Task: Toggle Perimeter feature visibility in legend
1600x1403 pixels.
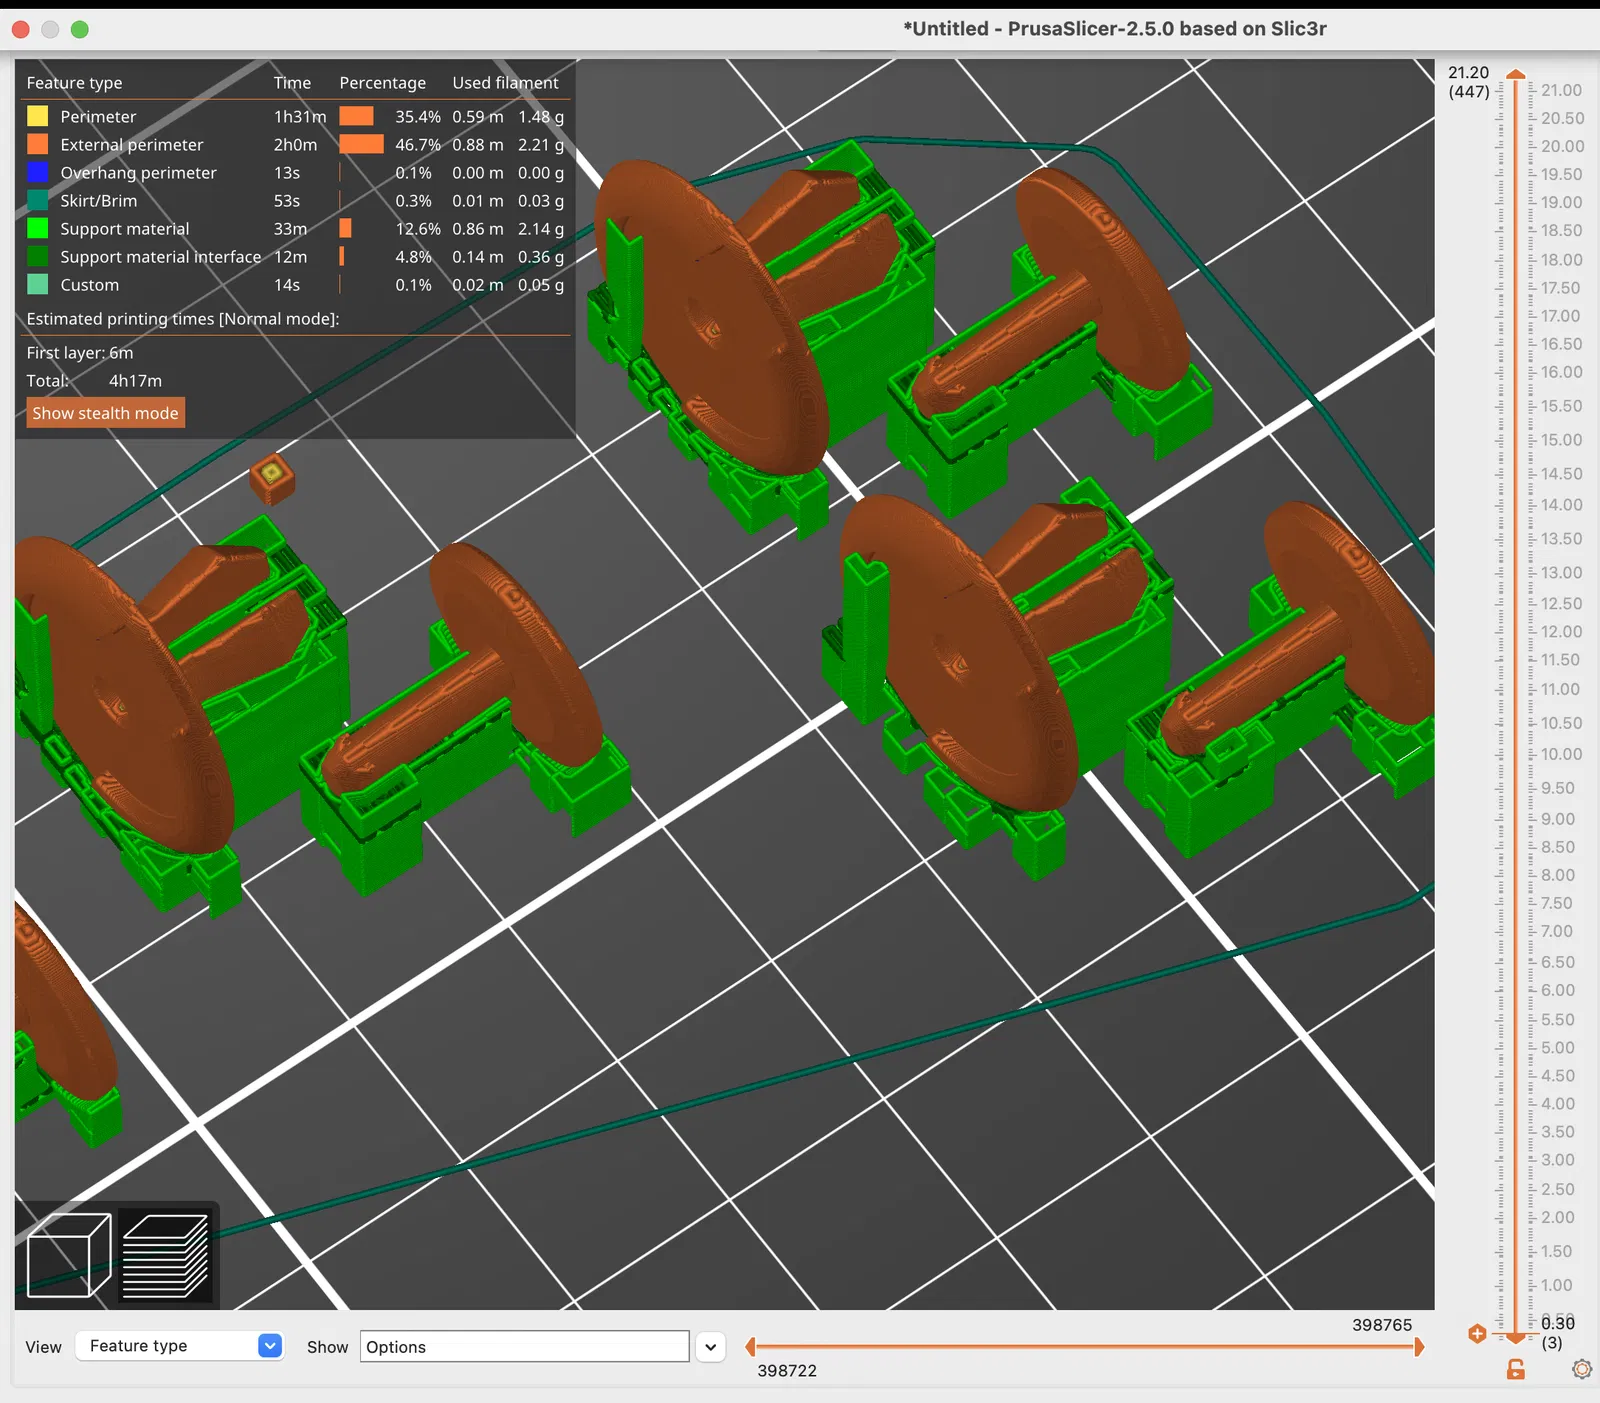Action: pyautogui.click(x=295, y=116)
